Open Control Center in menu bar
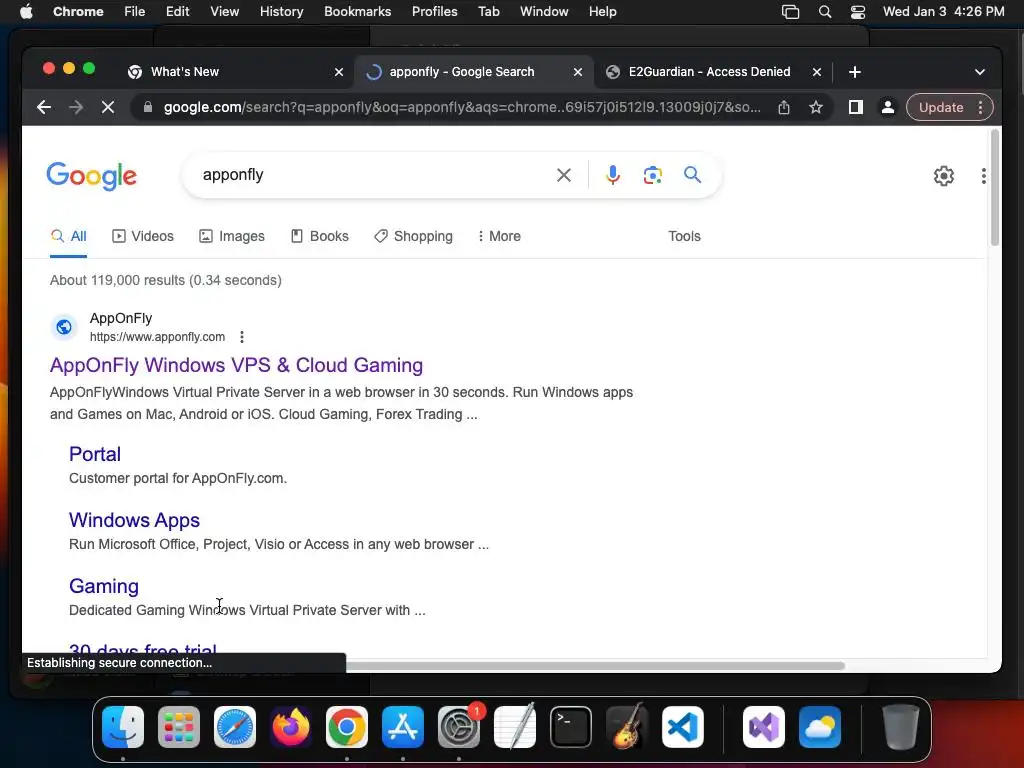 tap(857, 12)
